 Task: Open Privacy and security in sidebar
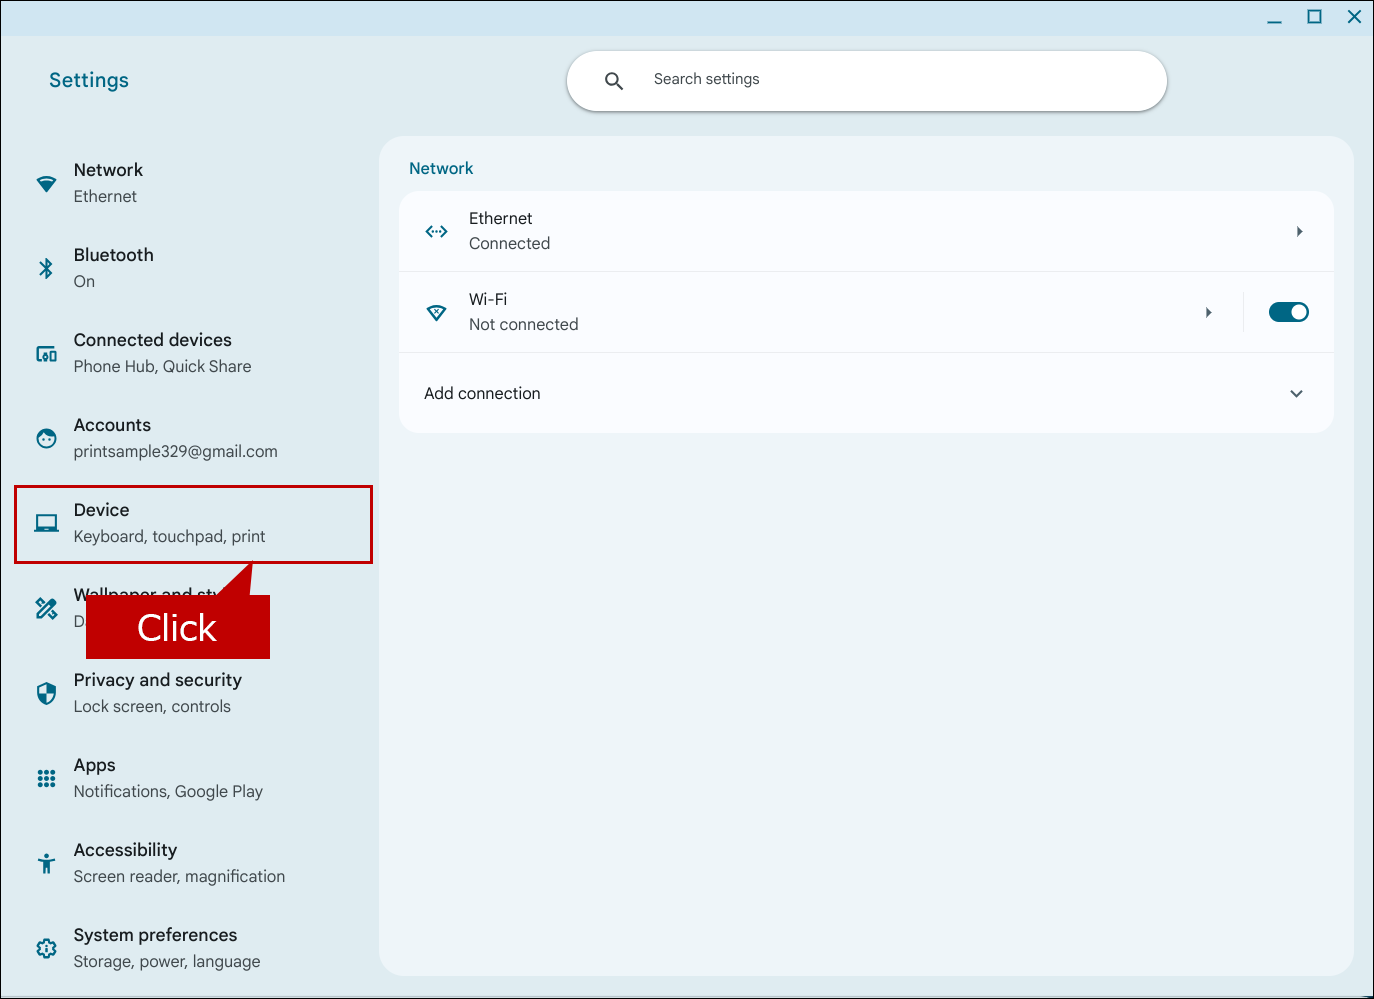(194, 693)
